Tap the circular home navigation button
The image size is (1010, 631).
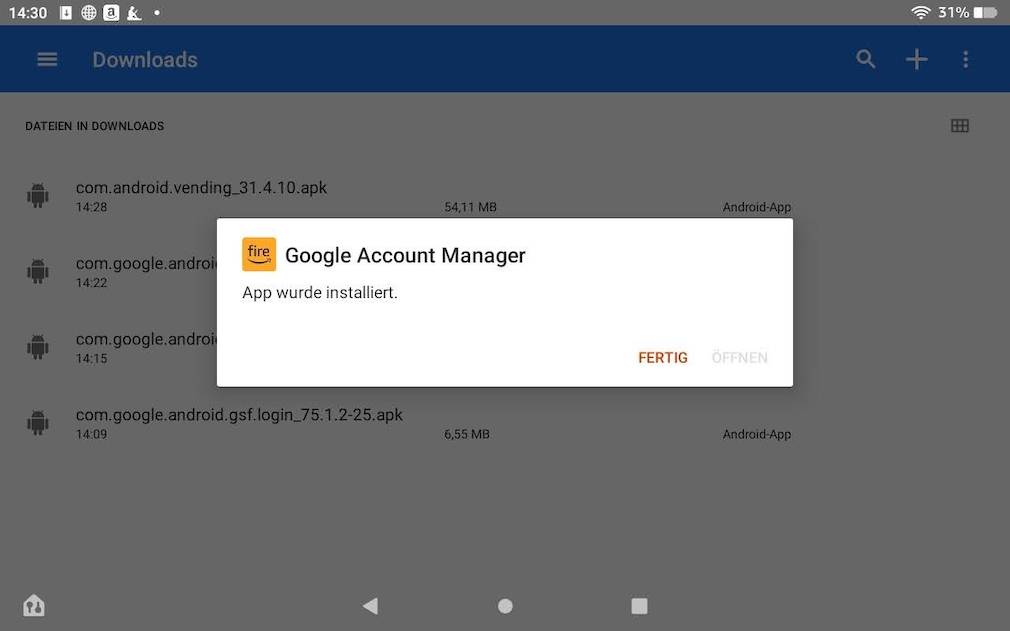click(x=504, y=605)
